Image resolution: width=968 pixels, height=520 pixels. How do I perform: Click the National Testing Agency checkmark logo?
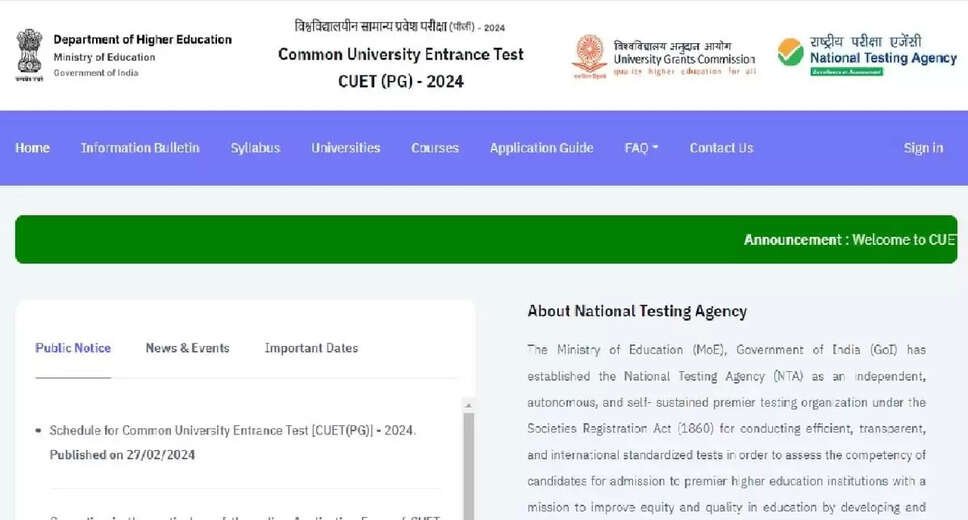pos(790,52)
